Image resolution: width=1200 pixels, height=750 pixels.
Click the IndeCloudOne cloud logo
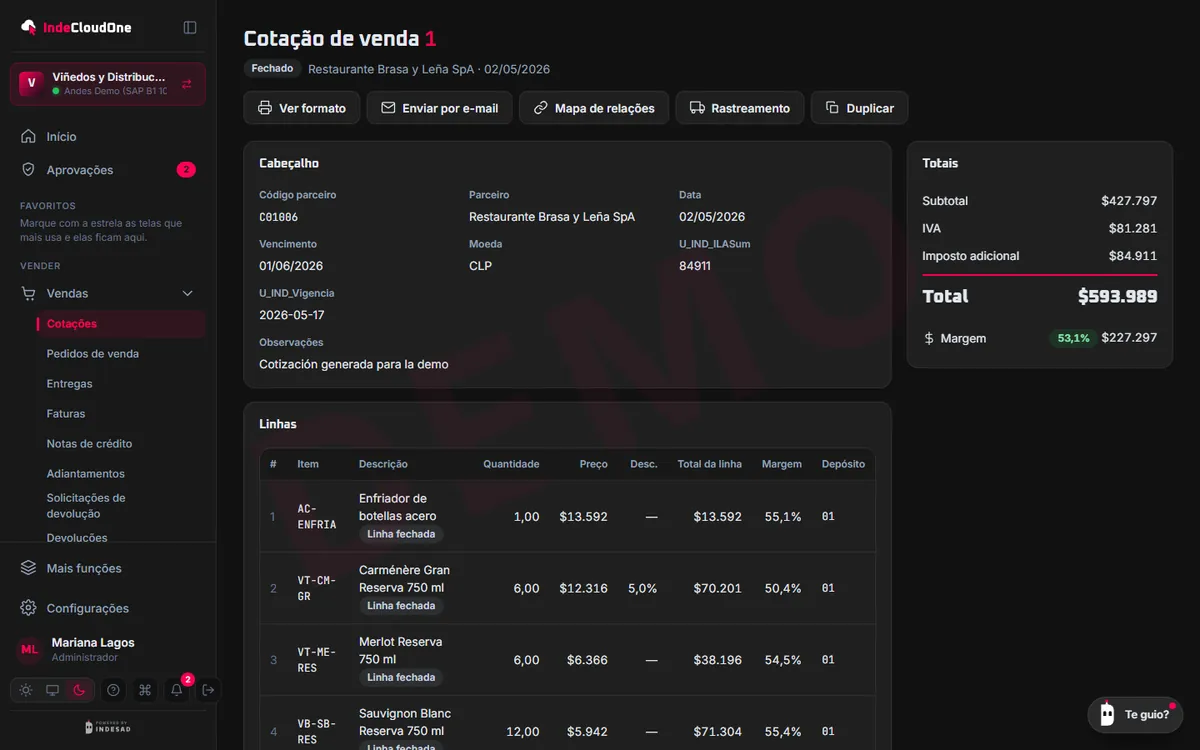29,27
